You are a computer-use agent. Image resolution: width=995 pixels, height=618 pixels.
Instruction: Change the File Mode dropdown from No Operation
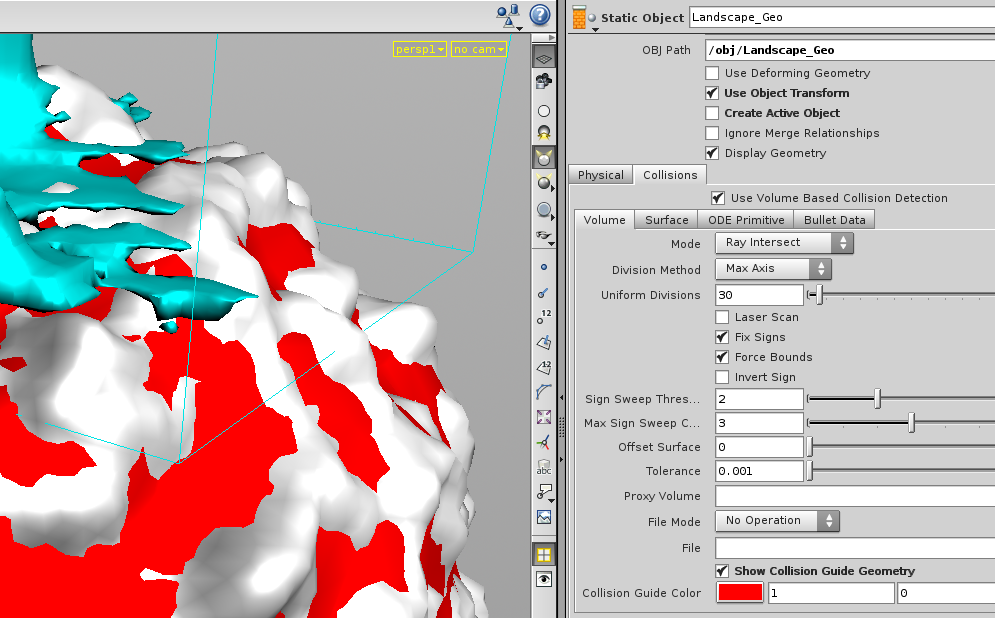pyautogui.click(x=775, y=520)
